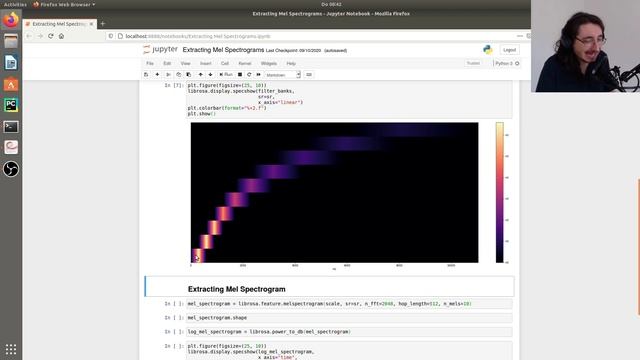
Task: Restart the kernel using the circular arrow
Action: 249,75
